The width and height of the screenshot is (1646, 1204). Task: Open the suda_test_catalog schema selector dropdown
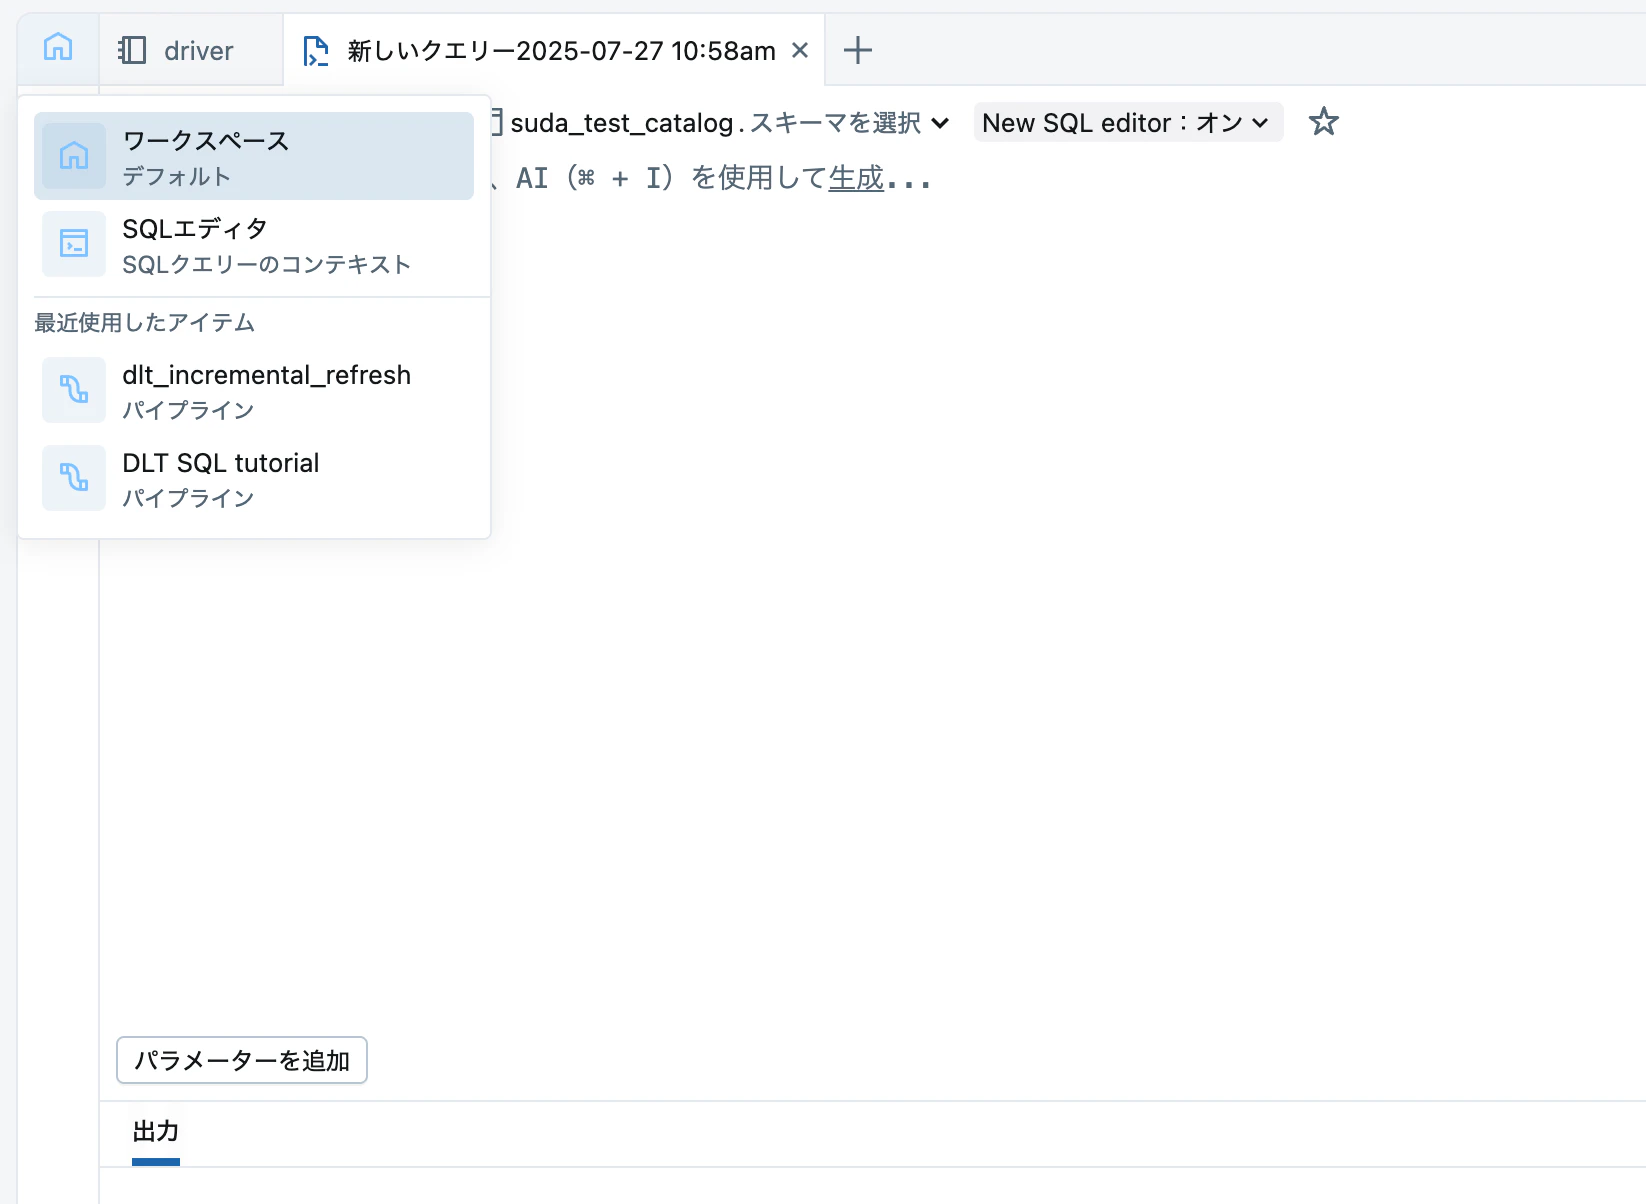point(720,123)
